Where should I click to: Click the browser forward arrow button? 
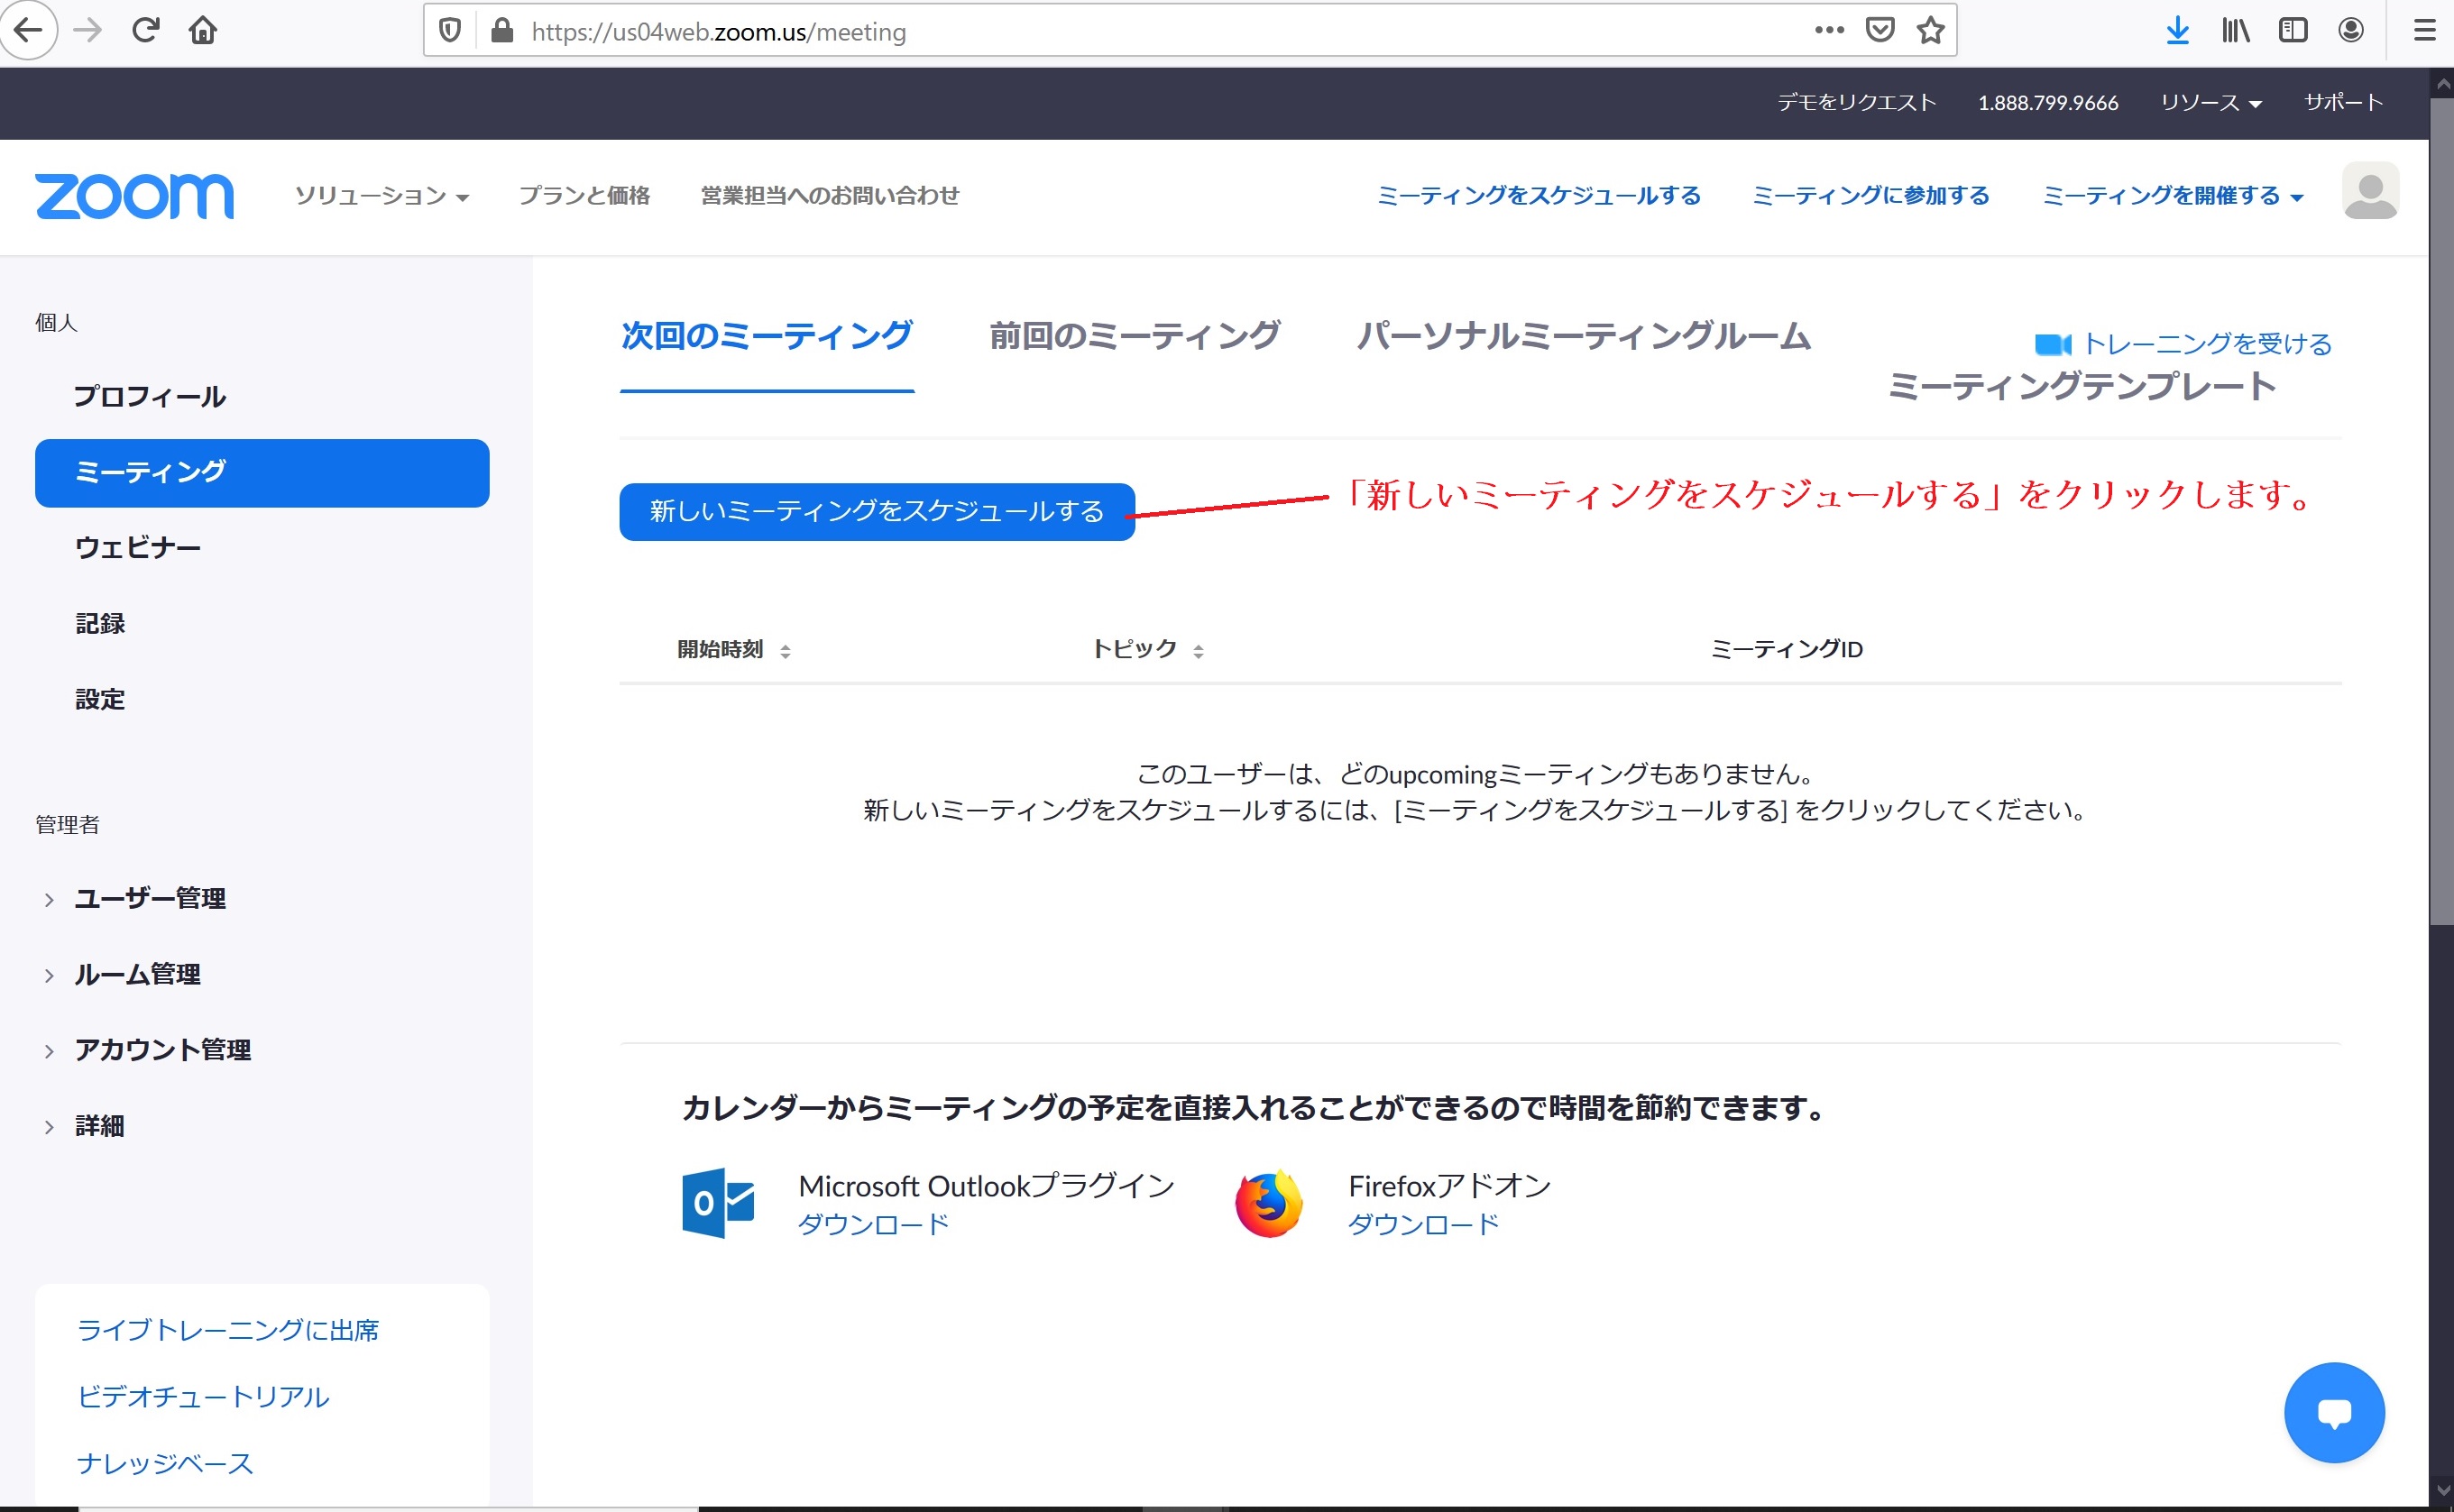(88, 30)
